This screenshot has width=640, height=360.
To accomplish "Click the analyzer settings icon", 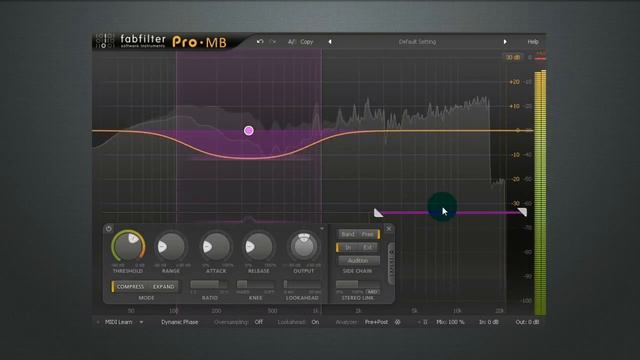I will pyautogui.click(x=398, y=322).
